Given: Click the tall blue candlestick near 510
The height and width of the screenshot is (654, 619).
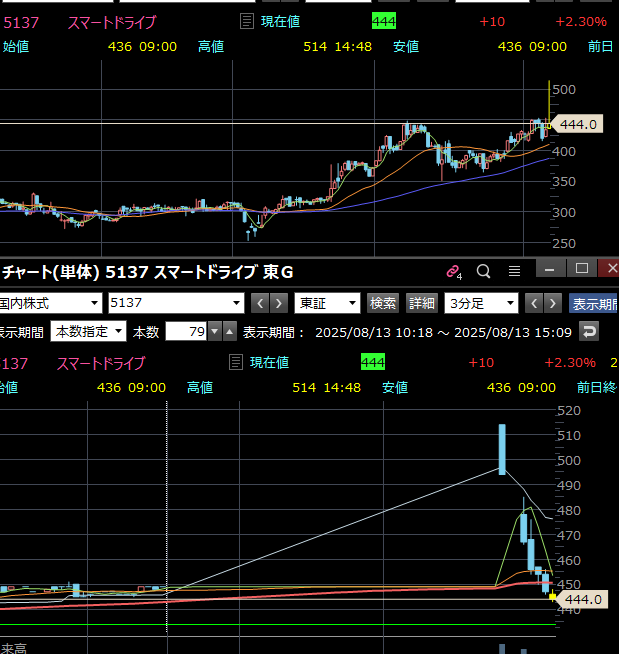Looking at the screenshot, I should (x=502, y=449).
